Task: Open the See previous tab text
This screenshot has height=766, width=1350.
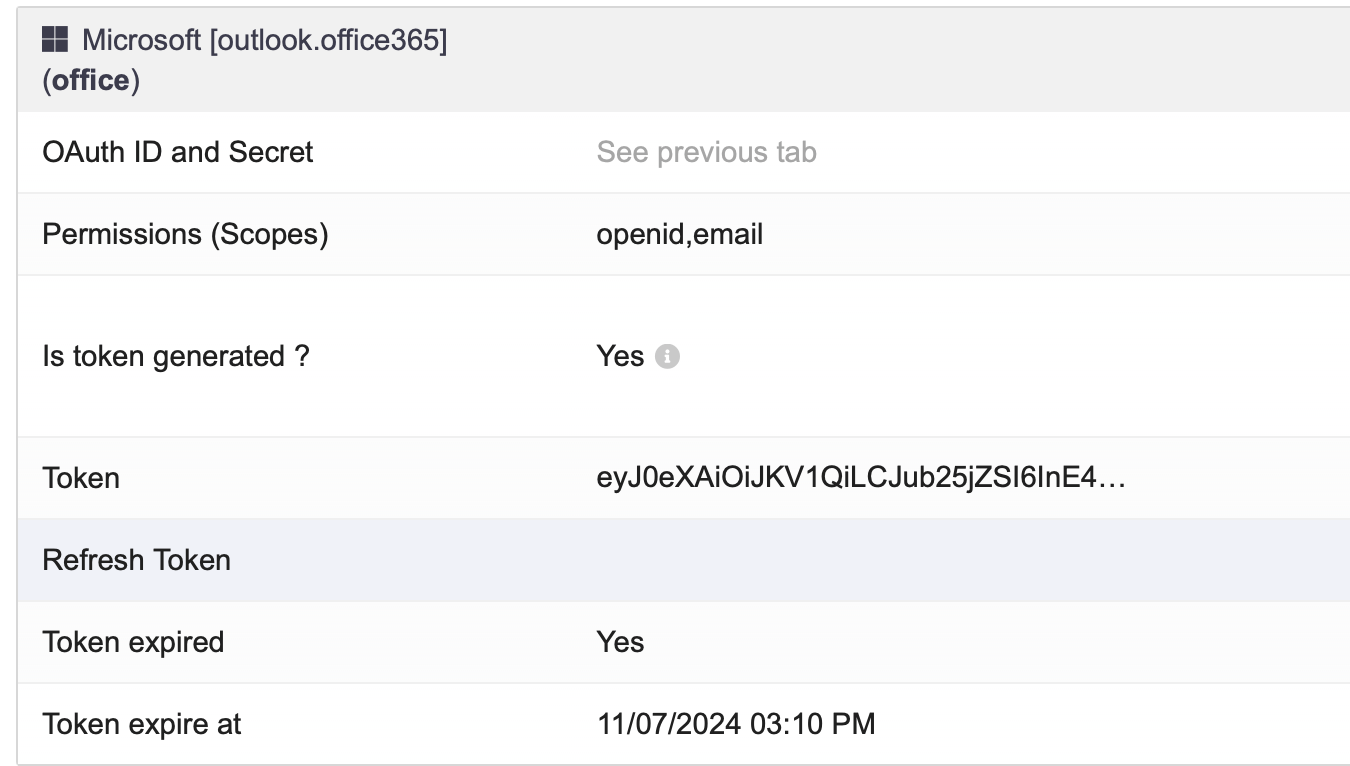Action: [x=707, y=152]
